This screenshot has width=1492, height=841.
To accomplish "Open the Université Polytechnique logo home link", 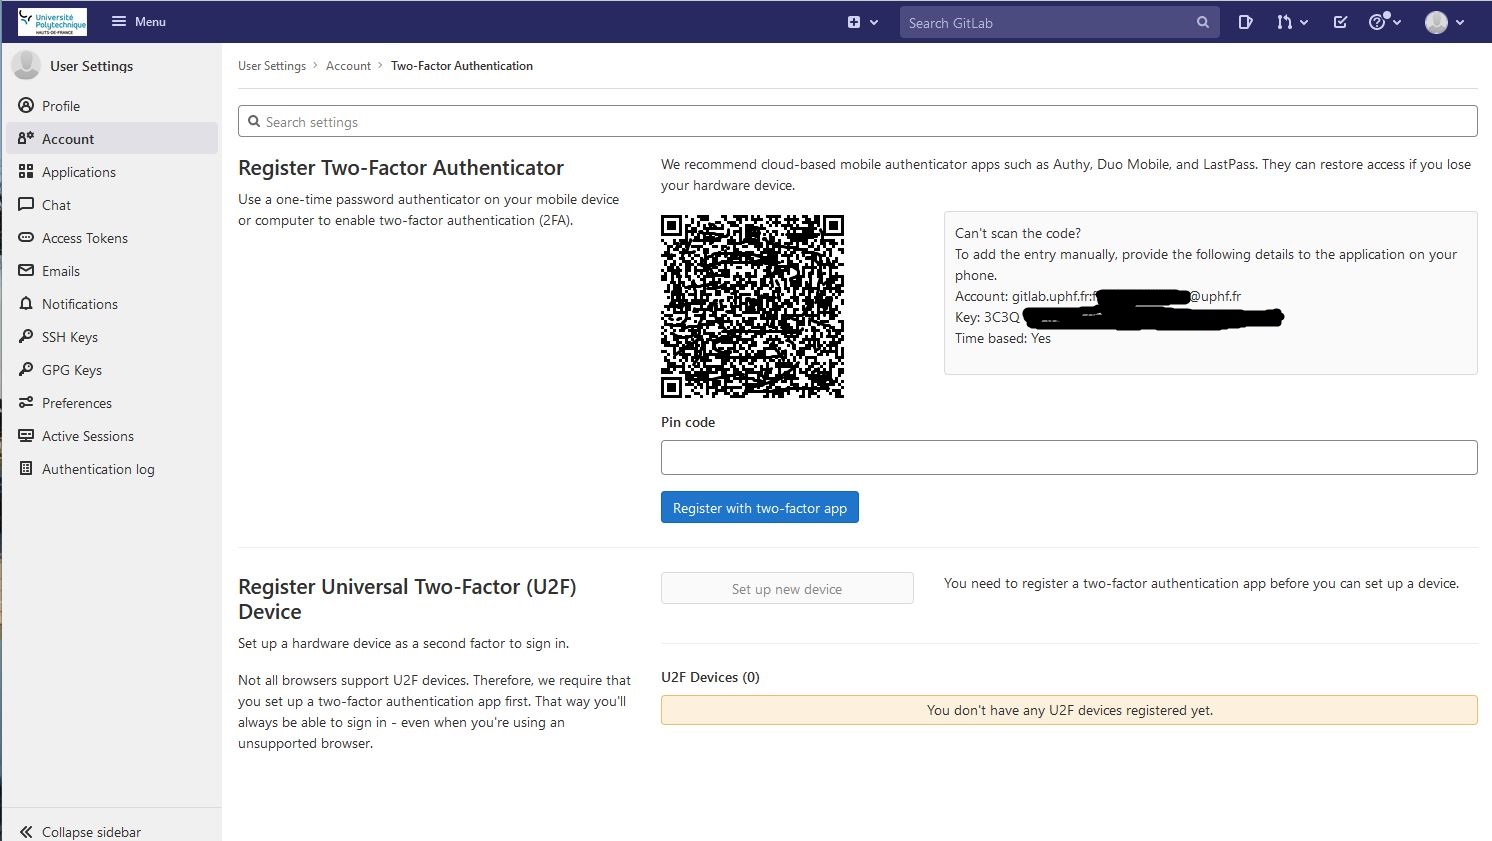I will (x=52, y=22).
